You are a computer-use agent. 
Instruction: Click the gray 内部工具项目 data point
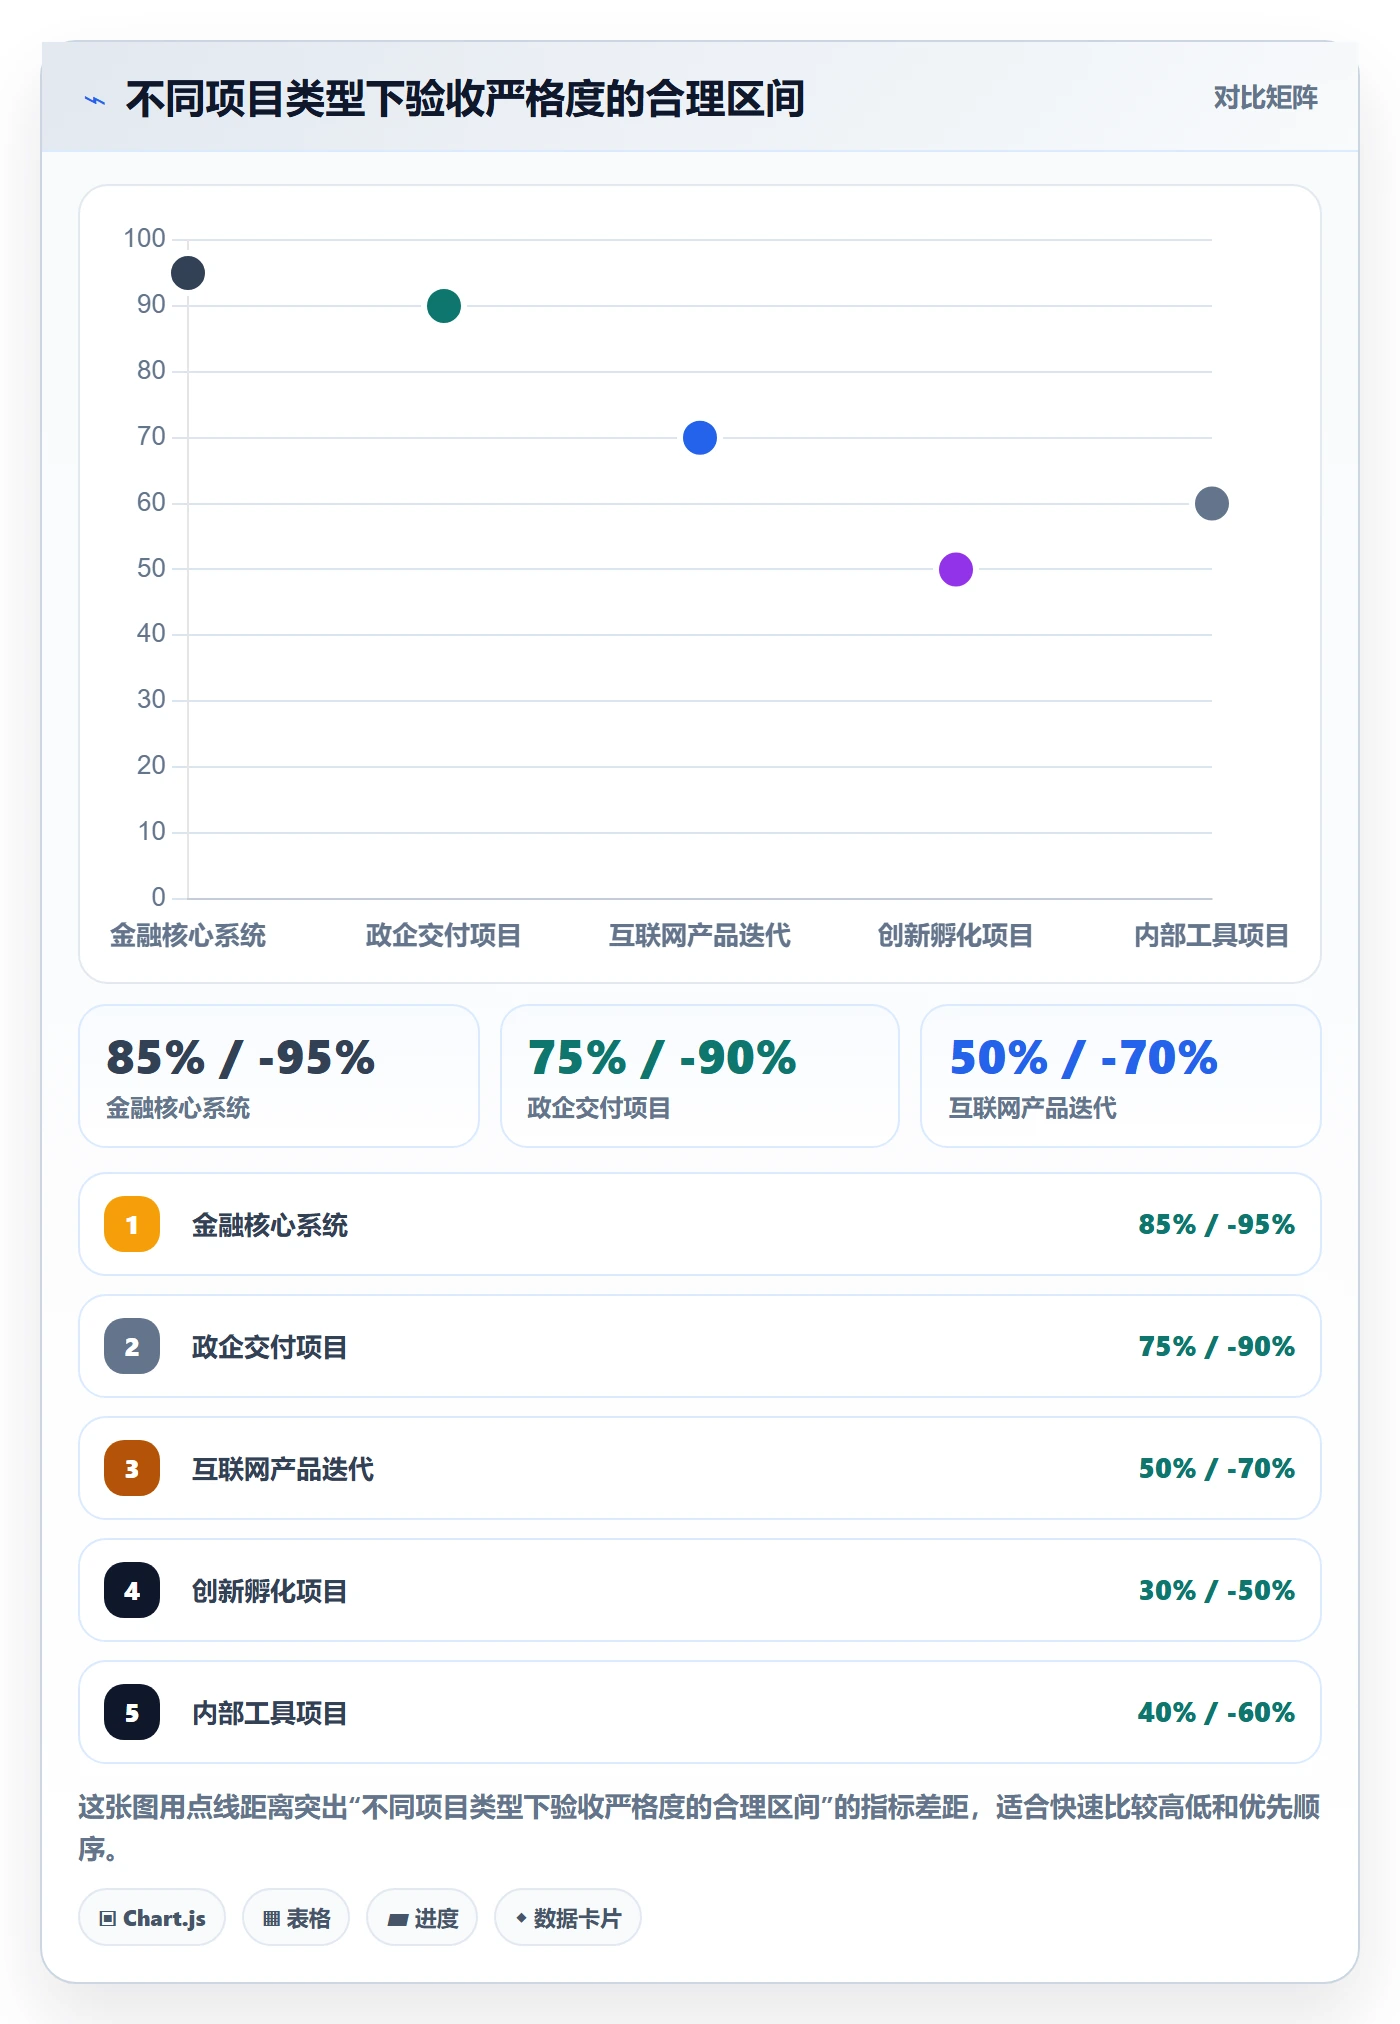click(1212, 504)
